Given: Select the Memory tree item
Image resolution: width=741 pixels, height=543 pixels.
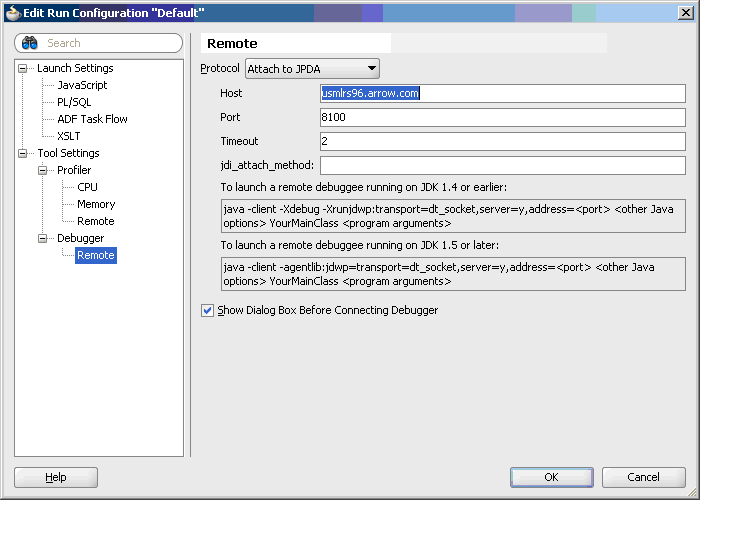Looking at the screenshot, I should [96, 204].
